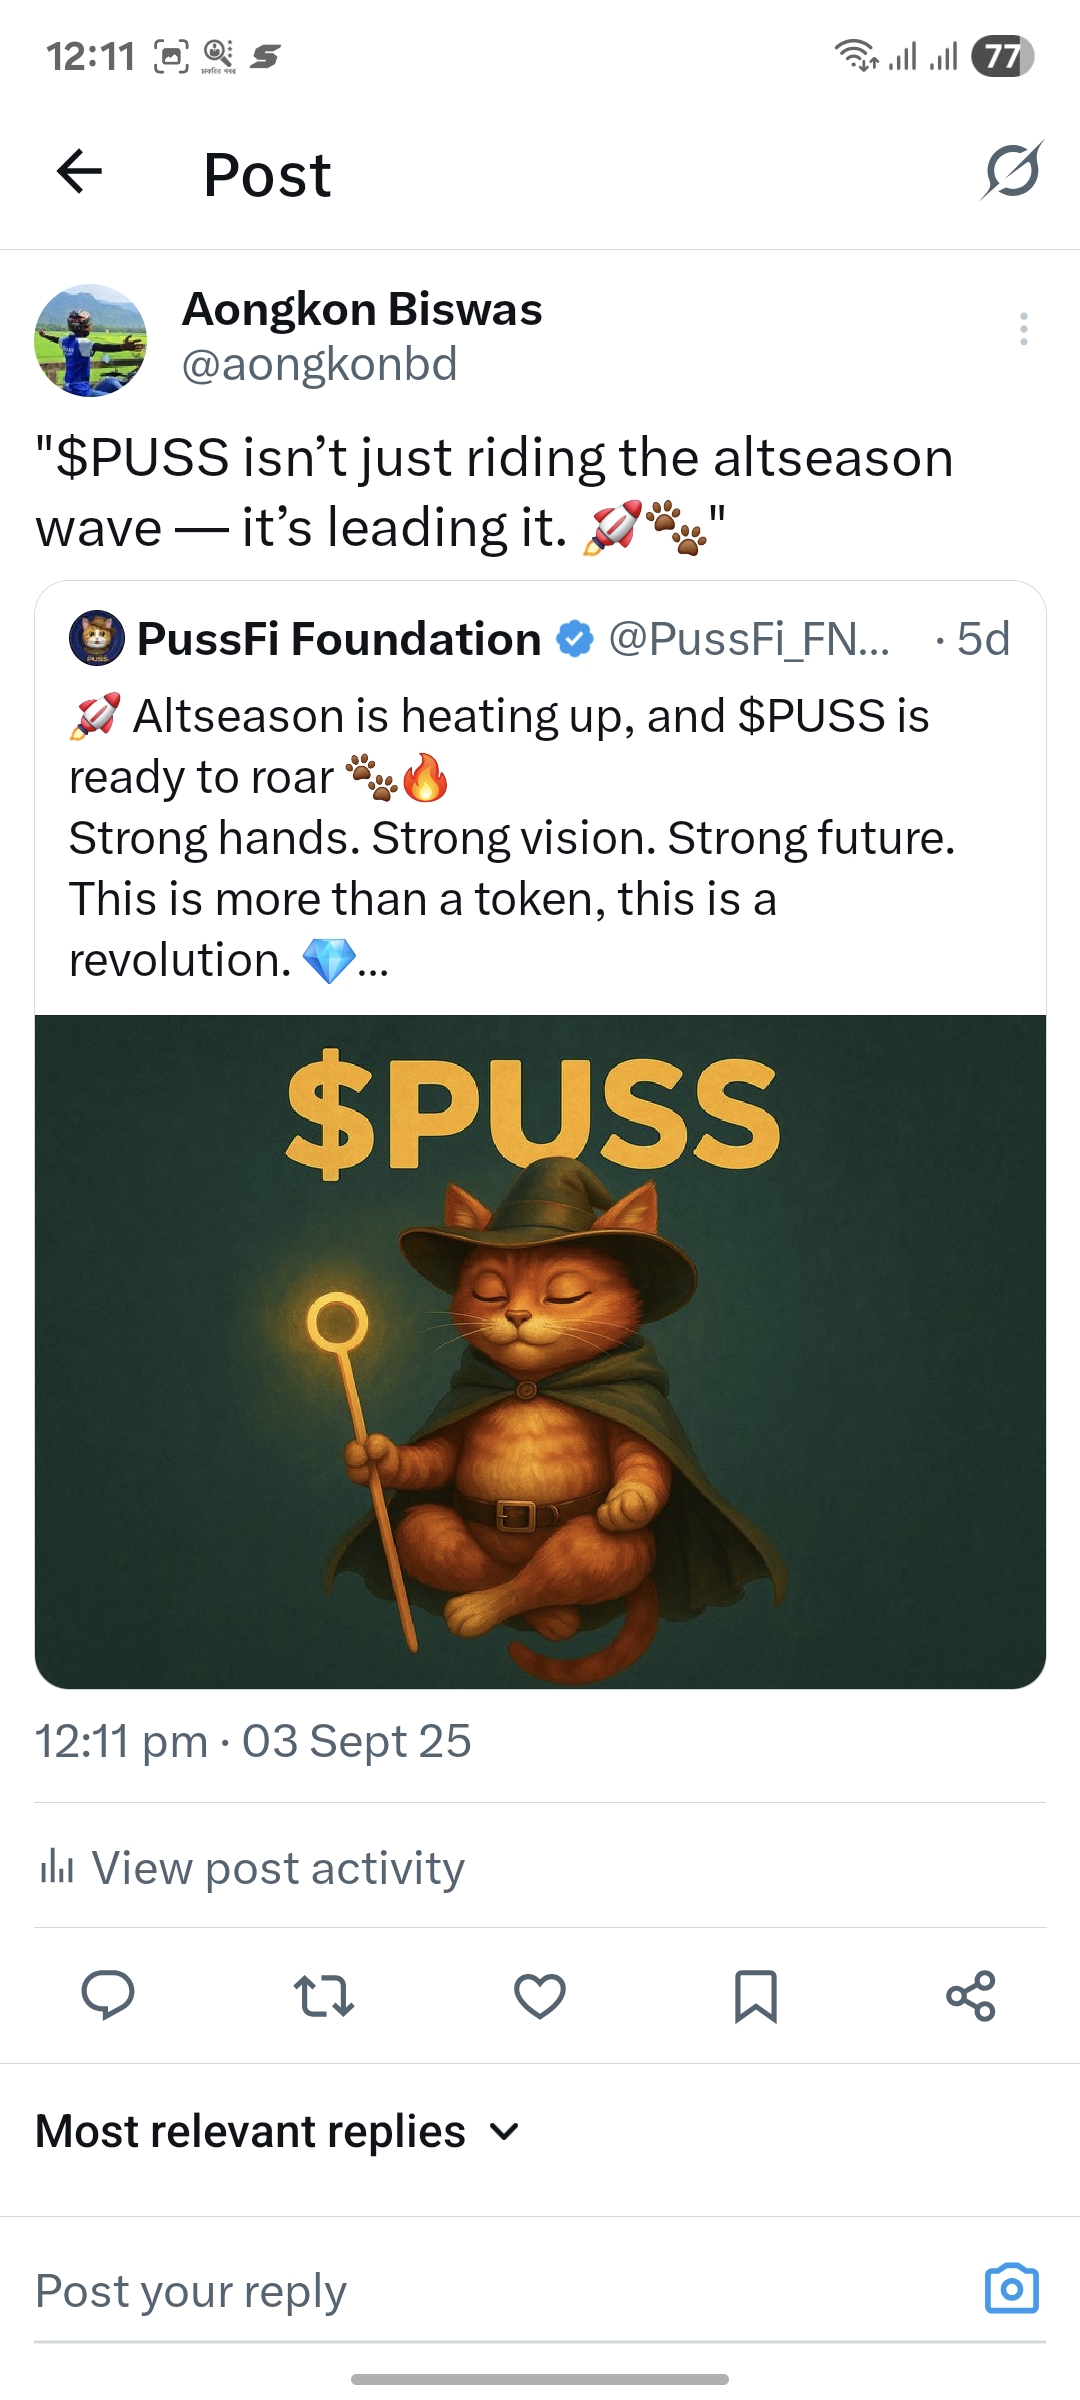1080x2400 pixels.
Task: Bookmark this post
Action: coord(755,1996)
